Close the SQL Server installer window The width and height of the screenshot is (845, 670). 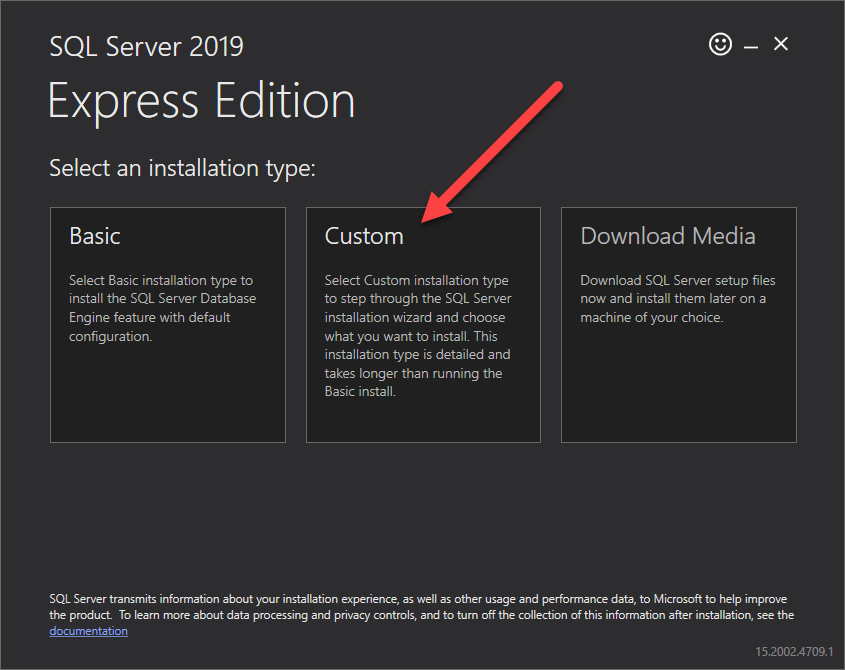pos(780,44)
